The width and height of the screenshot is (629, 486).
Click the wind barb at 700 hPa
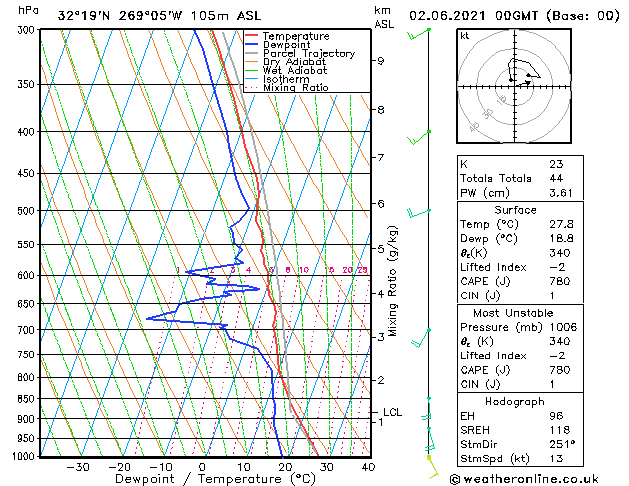pyautogui.click(x=420, y=338)
